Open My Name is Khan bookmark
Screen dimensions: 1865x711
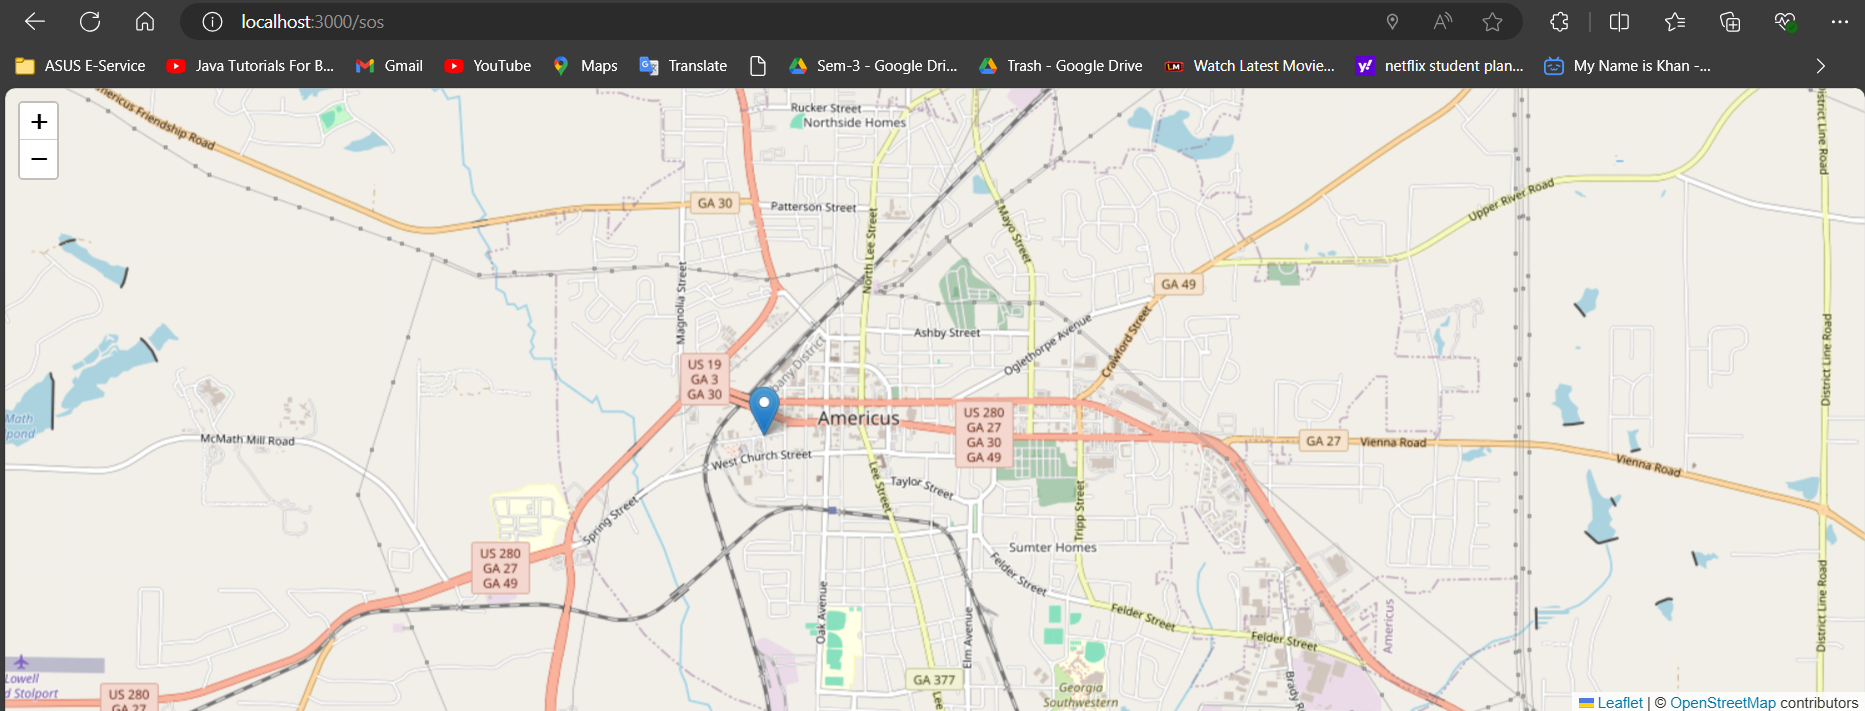tap(1628, 66)
